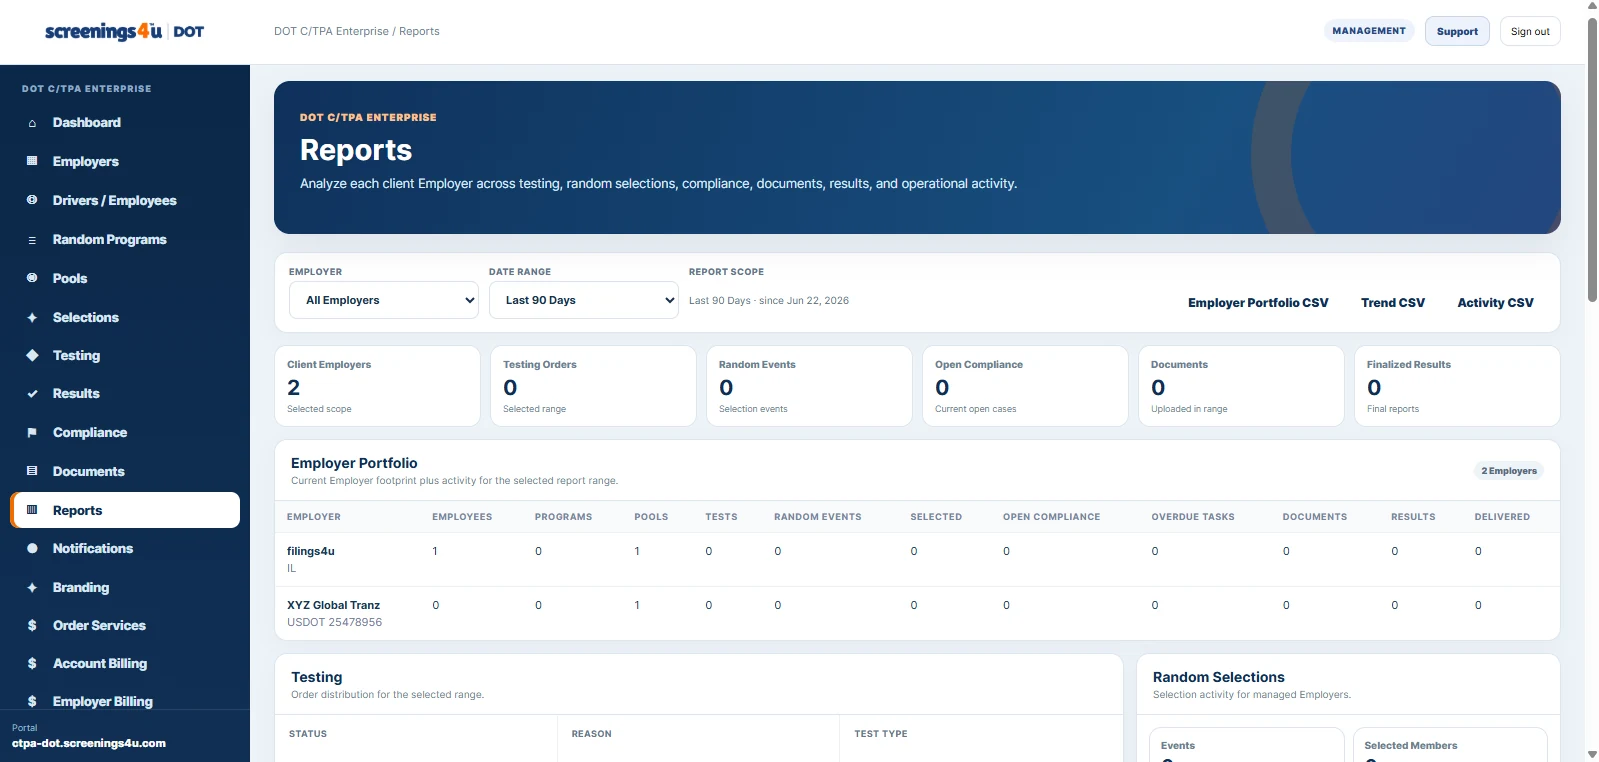Screen dimensions: 1599x762
Task: Open the Dashboard menu item
Action: click(125, 122)
